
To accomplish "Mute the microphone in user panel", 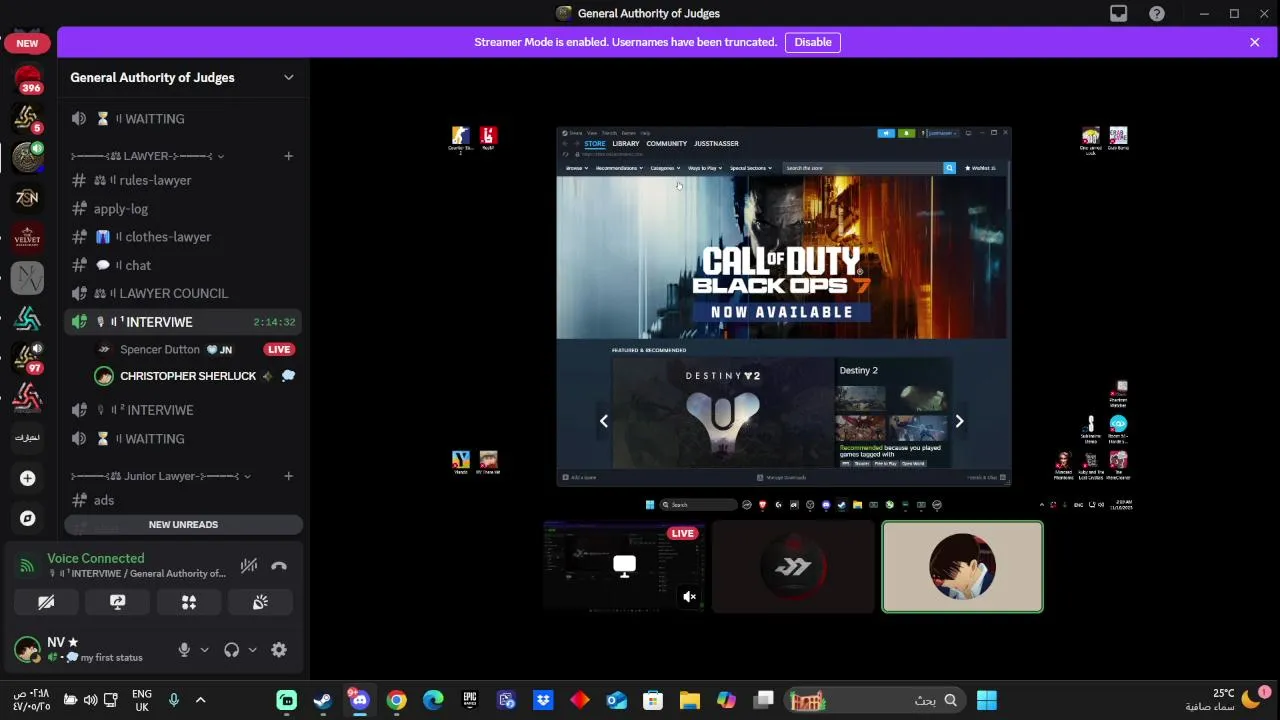I will pos(184,650).
